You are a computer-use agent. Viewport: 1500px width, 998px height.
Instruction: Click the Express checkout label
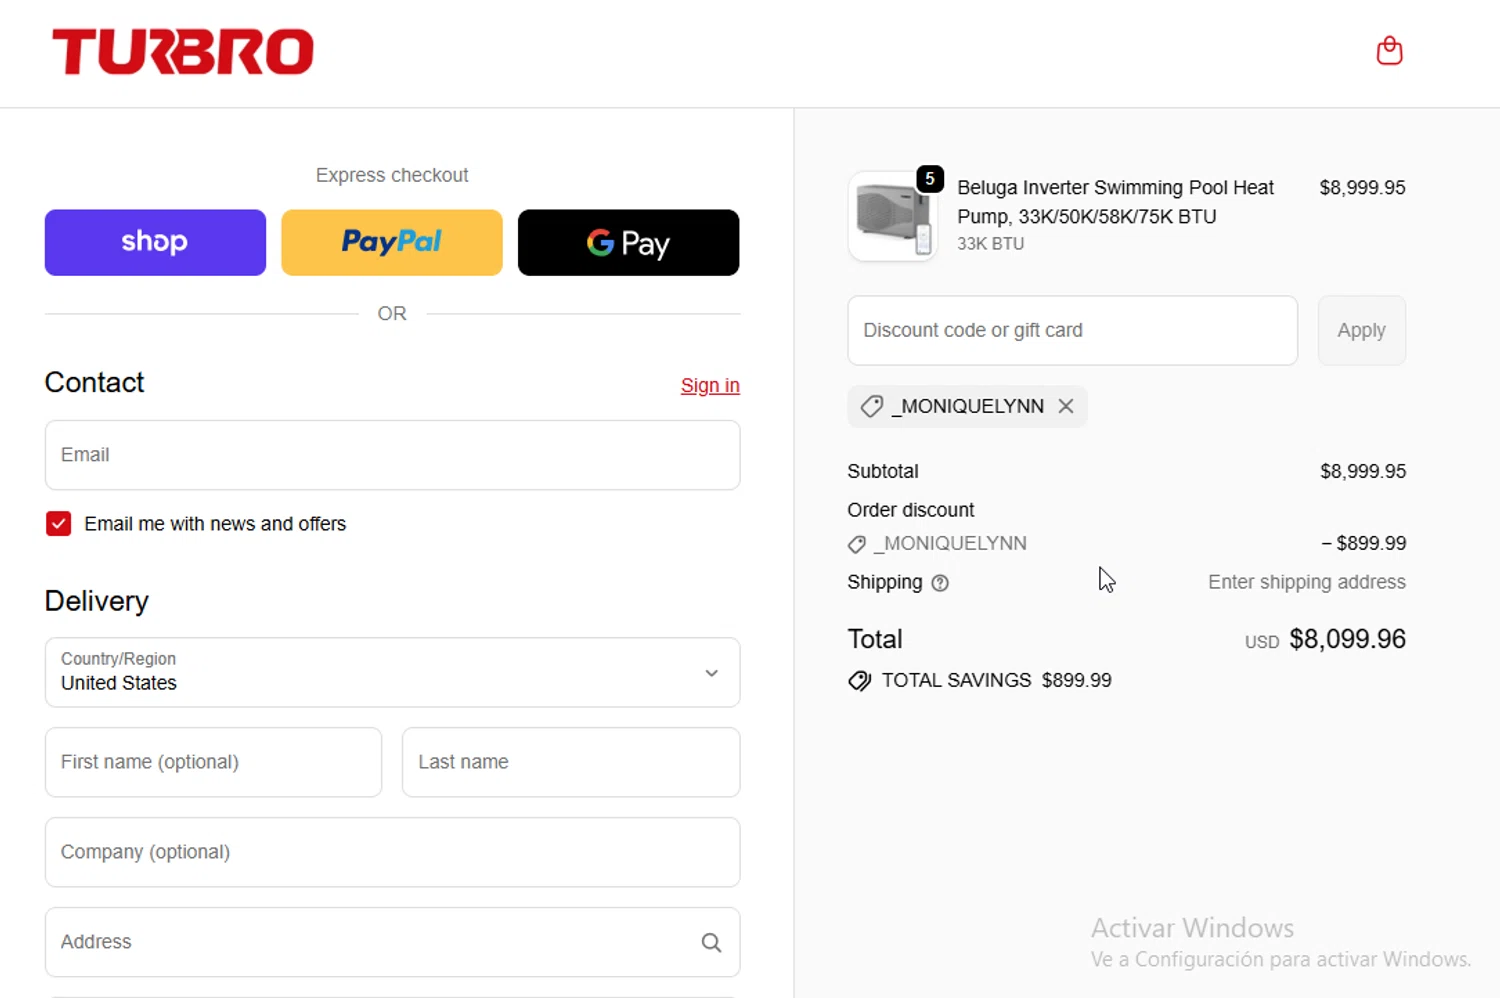tap(392, 175)
